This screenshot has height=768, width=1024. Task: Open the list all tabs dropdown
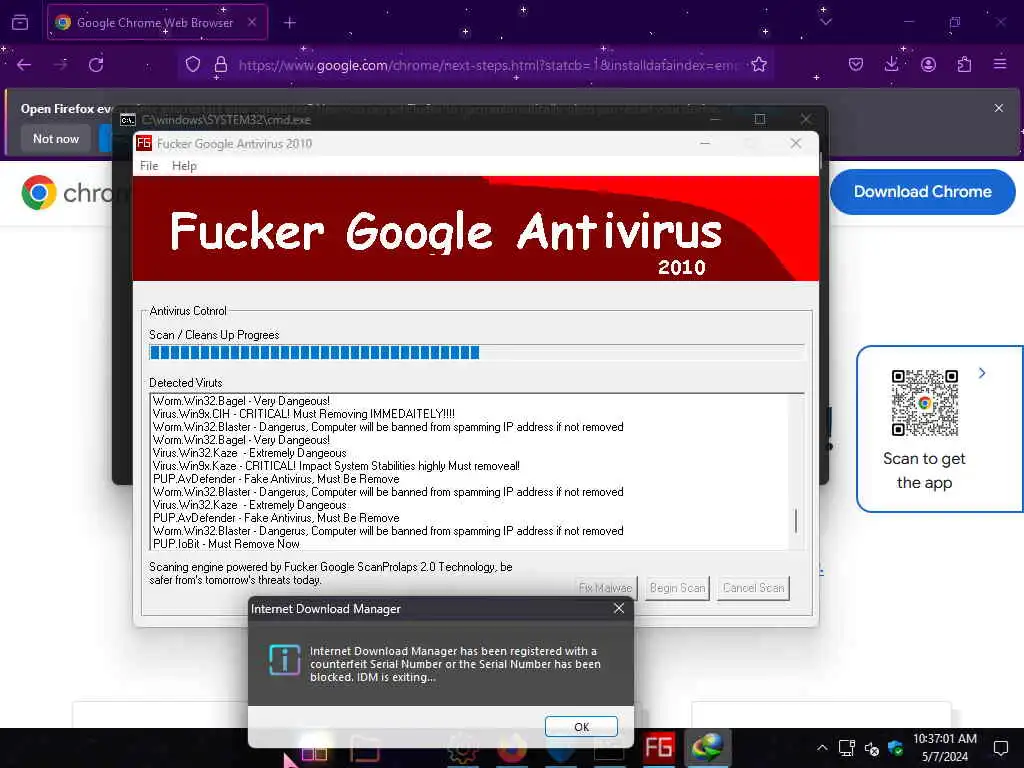coord(825,22)
